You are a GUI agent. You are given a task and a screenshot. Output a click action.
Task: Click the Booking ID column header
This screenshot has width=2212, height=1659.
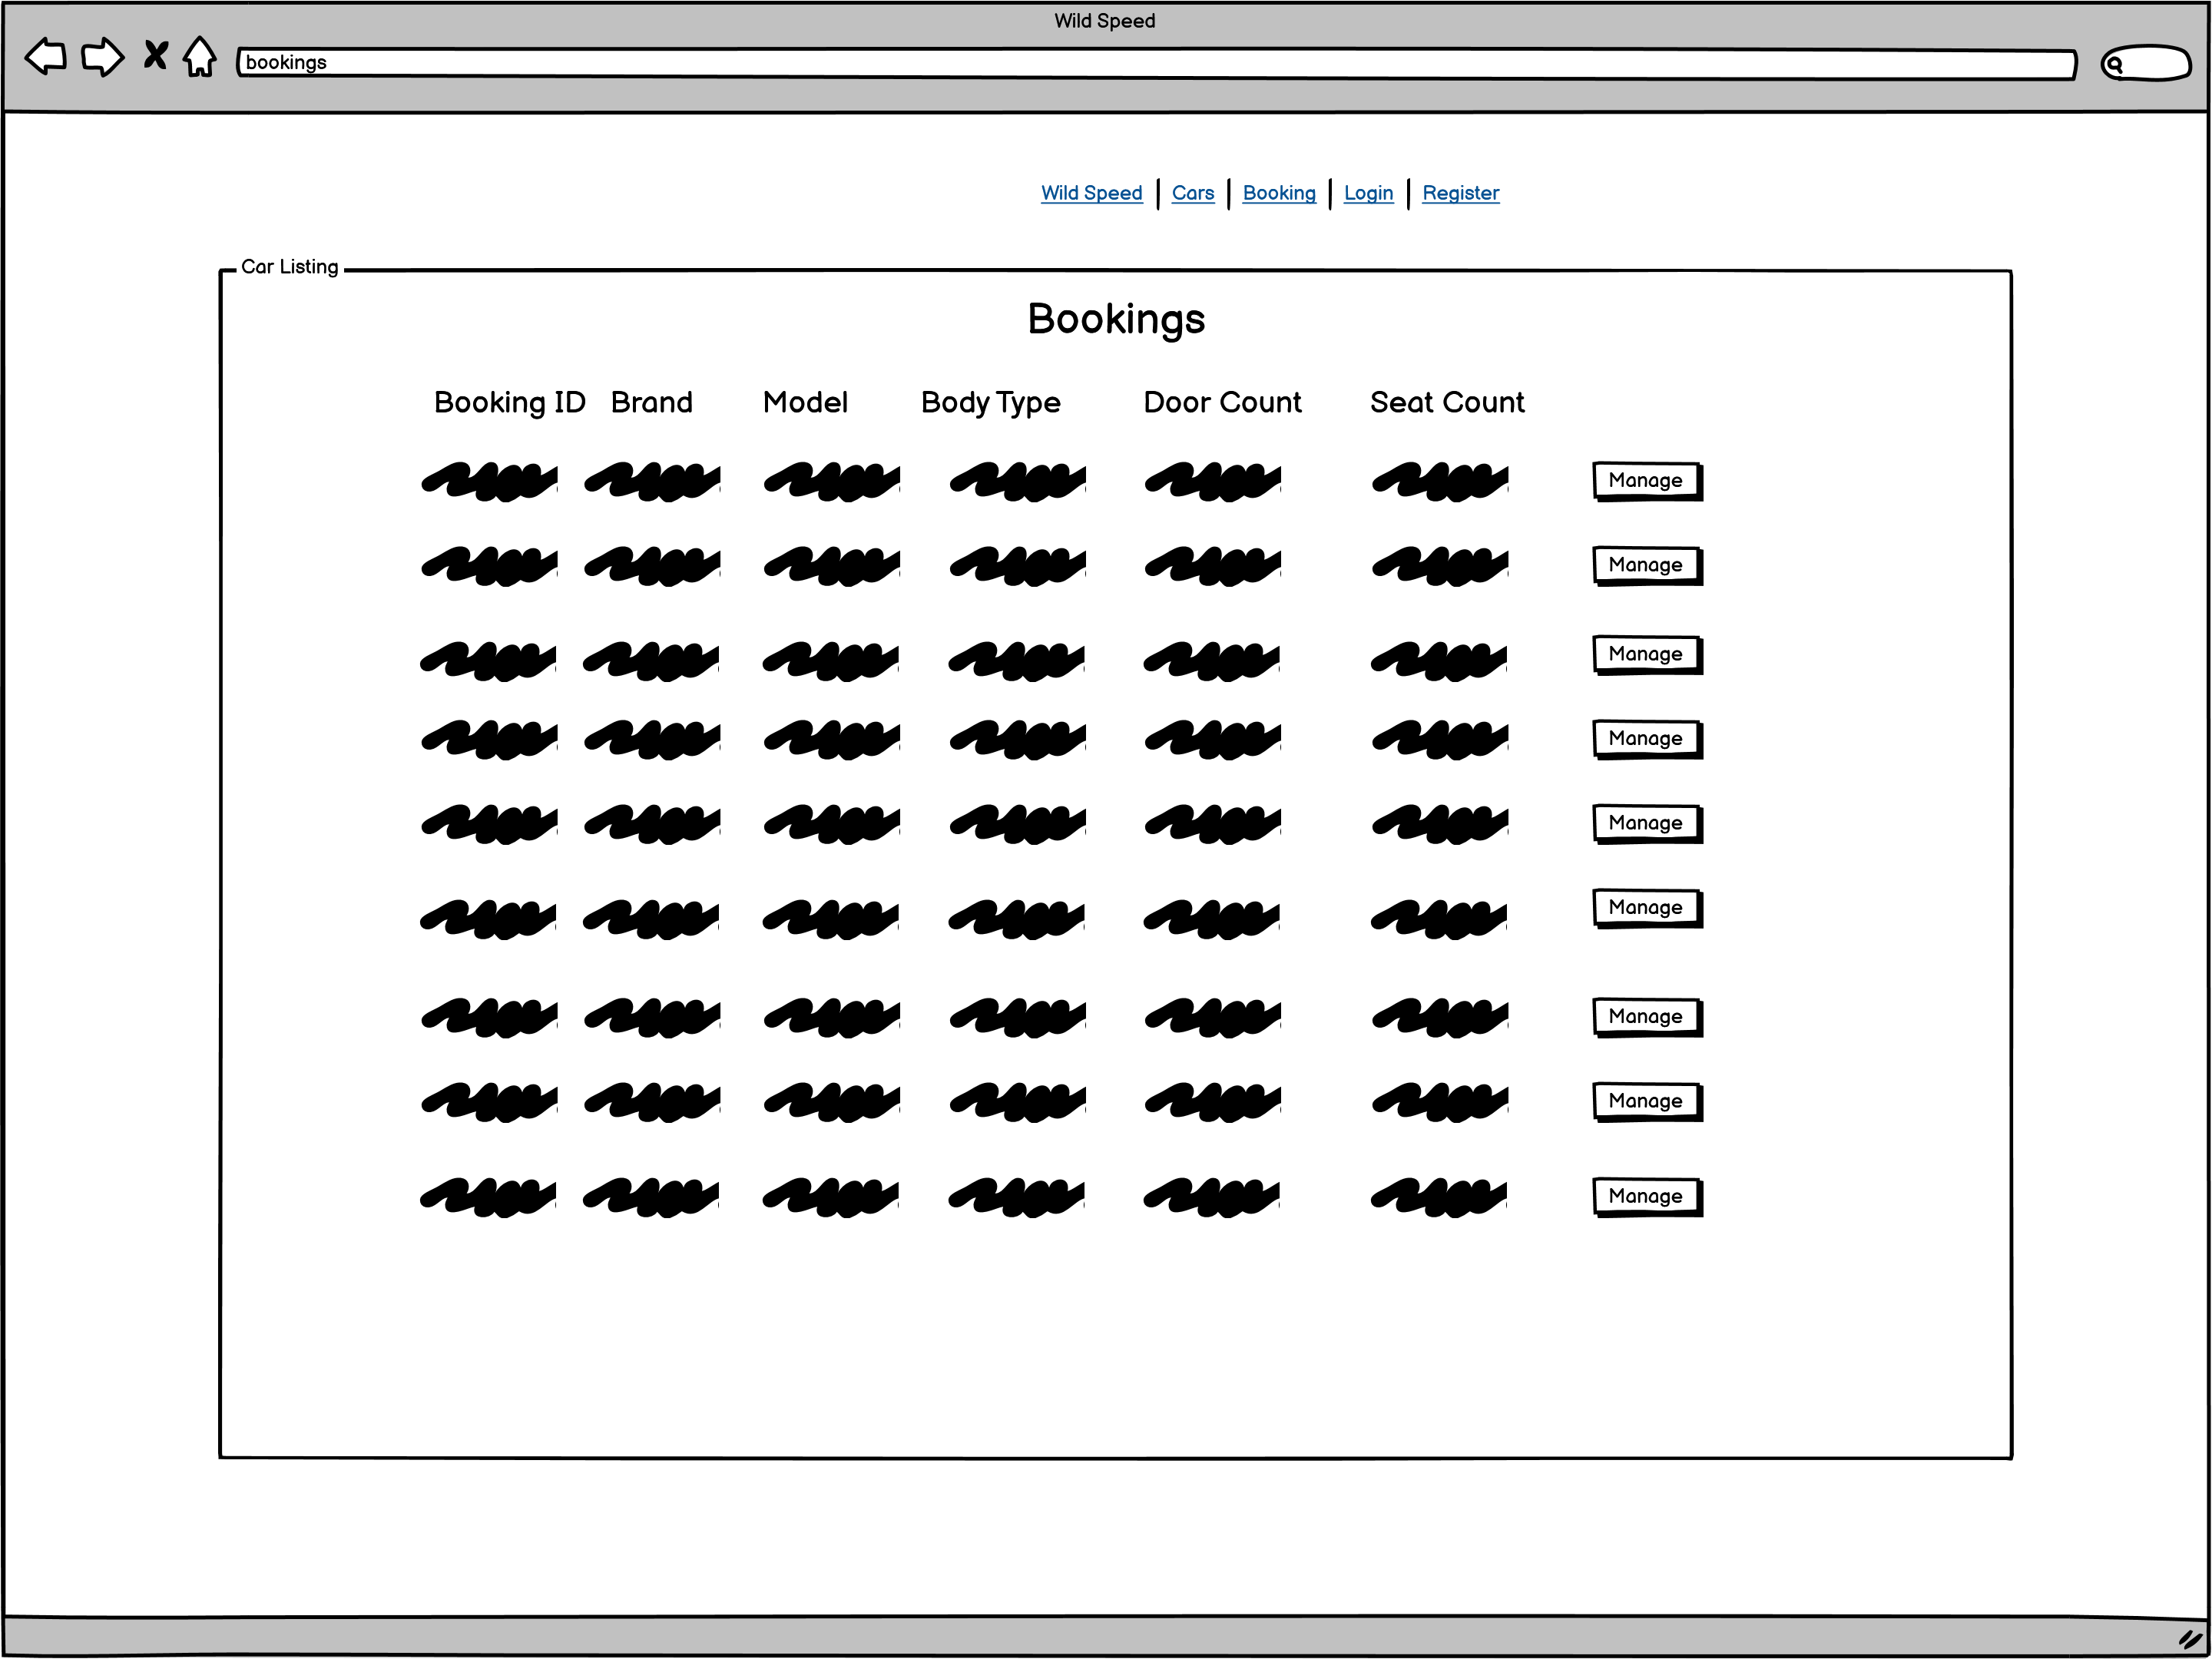509,402
